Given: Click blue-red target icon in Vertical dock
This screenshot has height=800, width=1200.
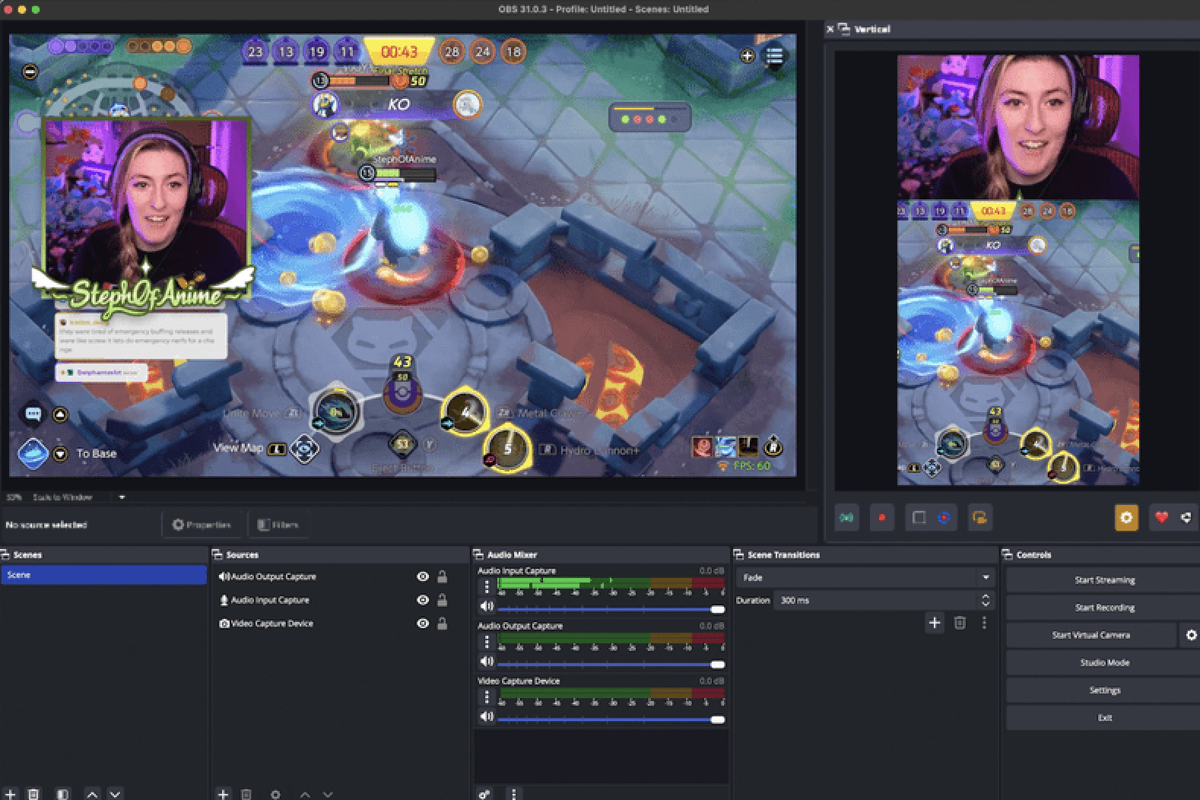Looking at the screenshot, I should 944,518.
